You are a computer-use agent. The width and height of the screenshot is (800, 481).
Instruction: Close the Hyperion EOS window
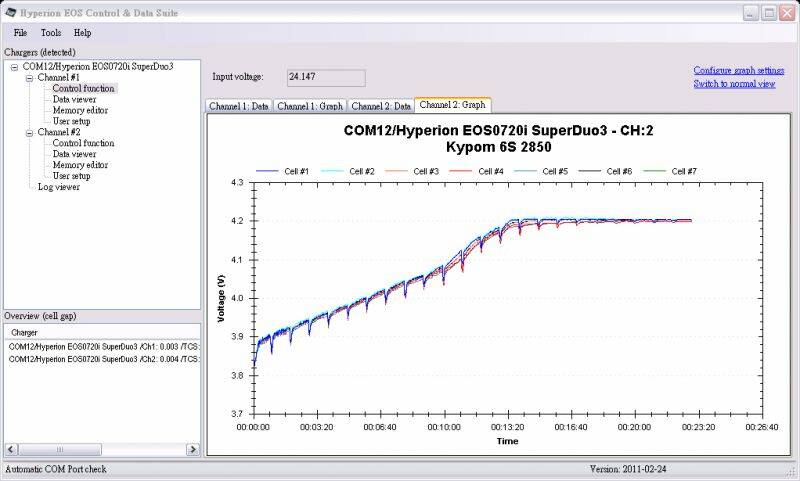[787, 13]
